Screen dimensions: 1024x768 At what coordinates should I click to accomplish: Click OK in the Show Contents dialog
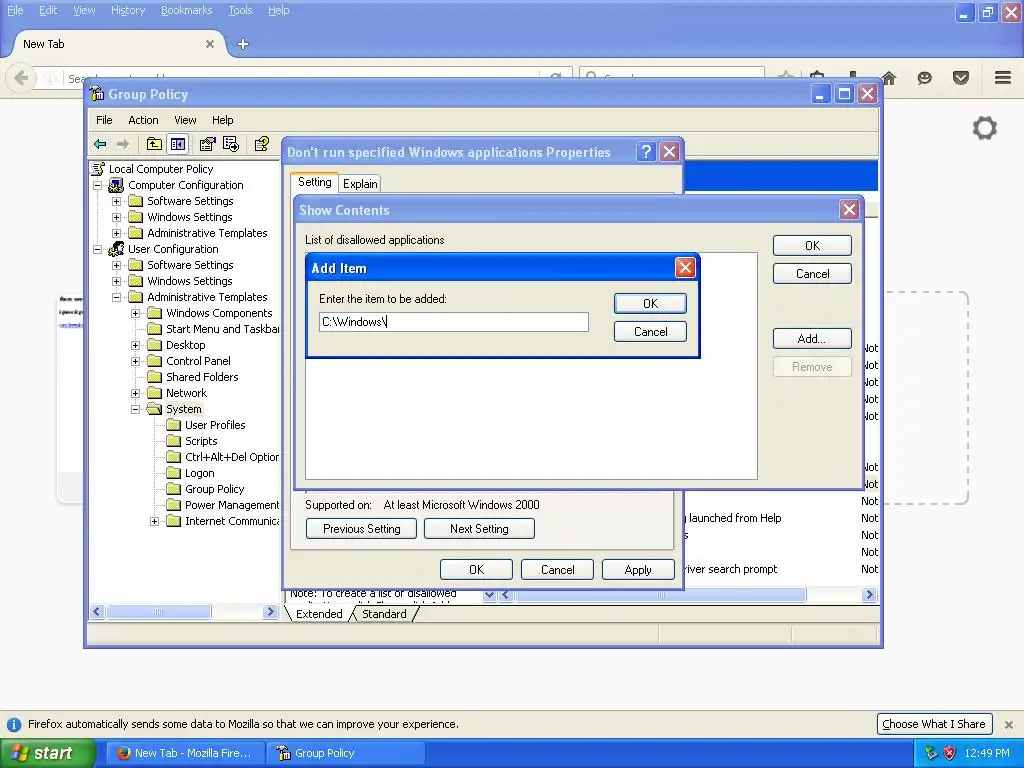(x=812, y=246)
